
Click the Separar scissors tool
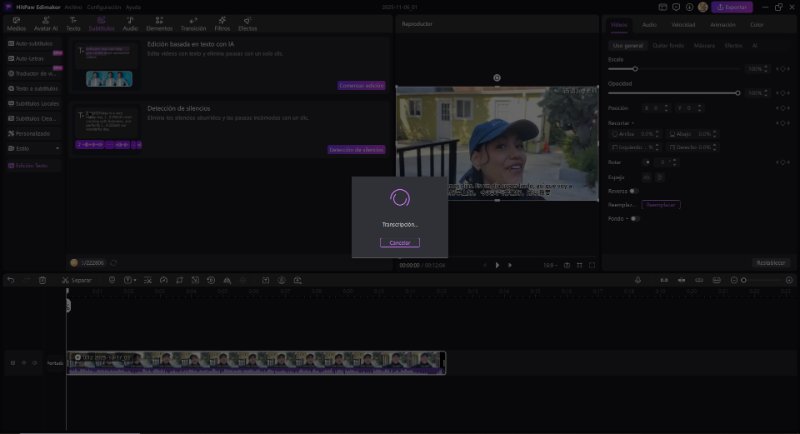click(x=66, y=280)
